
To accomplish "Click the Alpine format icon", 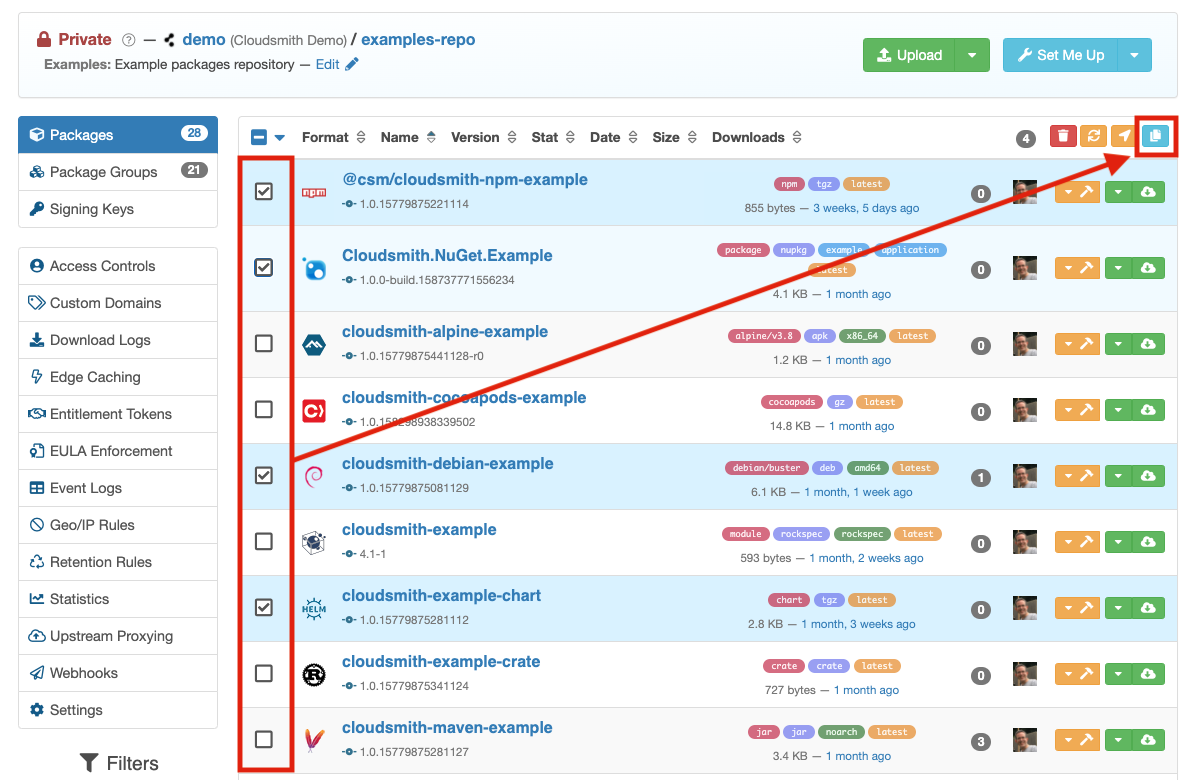I will (313, 345).
